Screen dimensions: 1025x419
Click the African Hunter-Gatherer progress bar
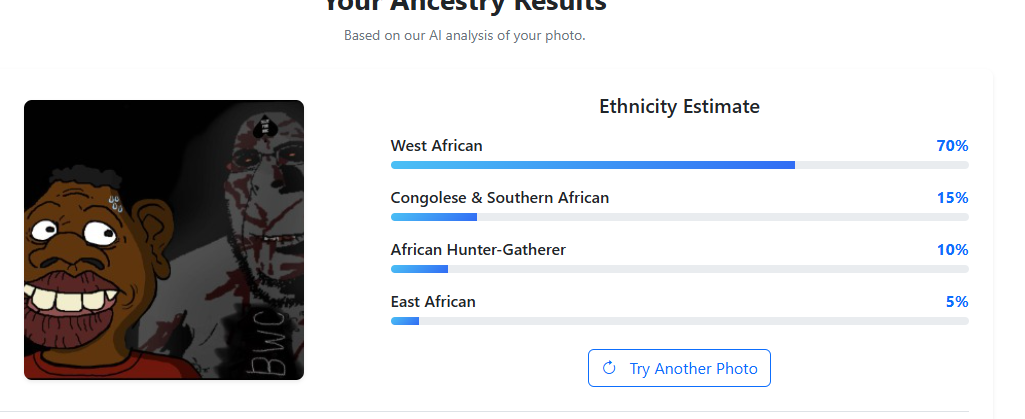(679, 269)
